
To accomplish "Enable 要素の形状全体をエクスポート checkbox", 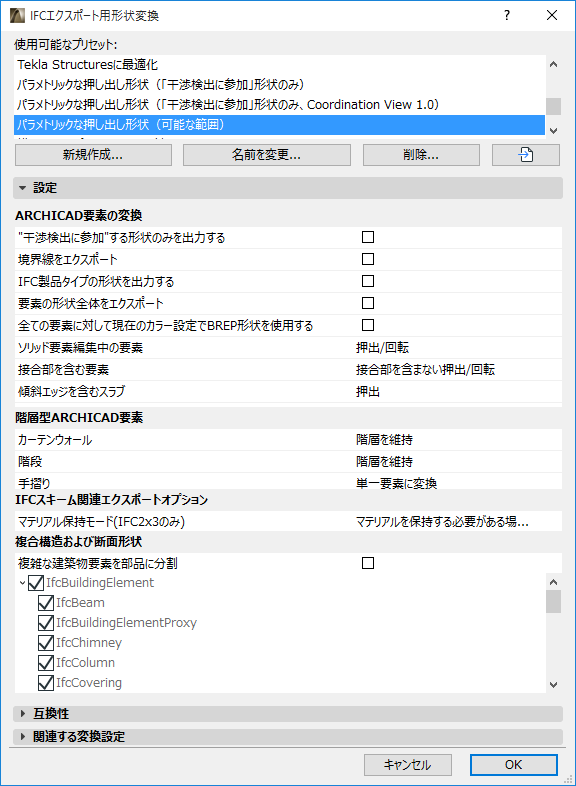I will tap(368, 303).
